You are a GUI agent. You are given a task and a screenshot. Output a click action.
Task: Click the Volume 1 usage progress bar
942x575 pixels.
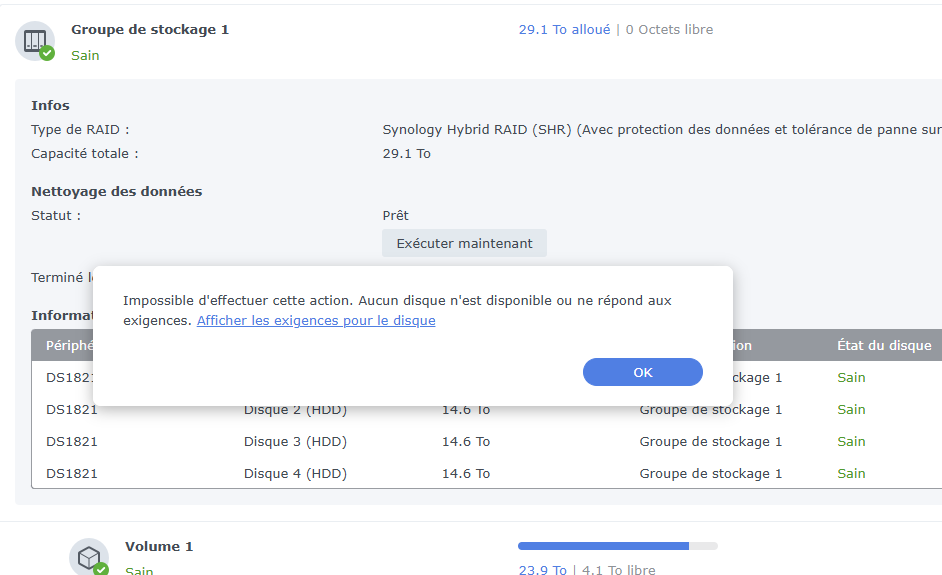[x=617, y=546]
